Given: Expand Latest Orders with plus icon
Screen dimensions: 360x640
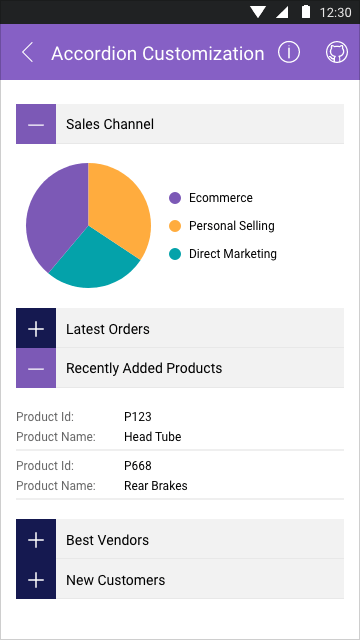Looking at the screenshot, I should point(36,328).
